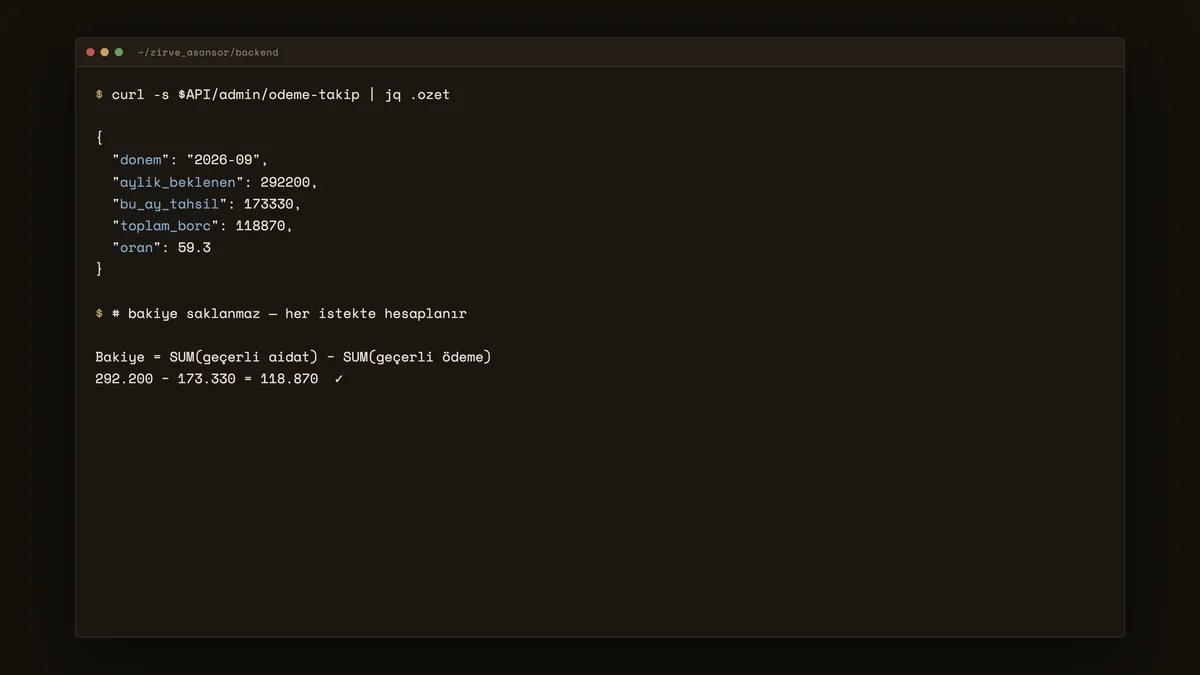Click the "oran" key

137,248
